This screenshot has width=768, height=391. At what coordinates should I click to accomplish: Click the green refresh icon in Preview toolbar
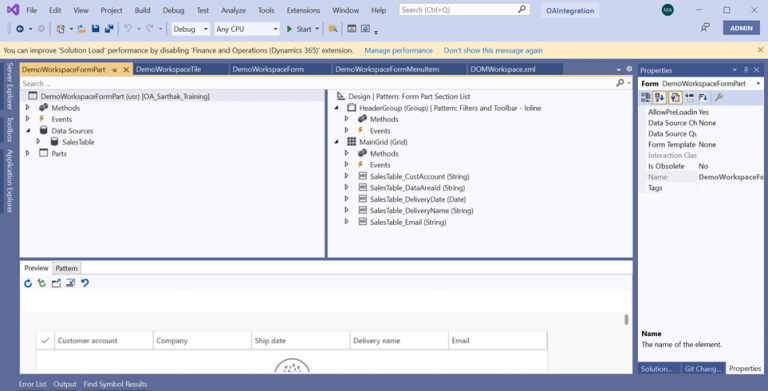[42, 283]
